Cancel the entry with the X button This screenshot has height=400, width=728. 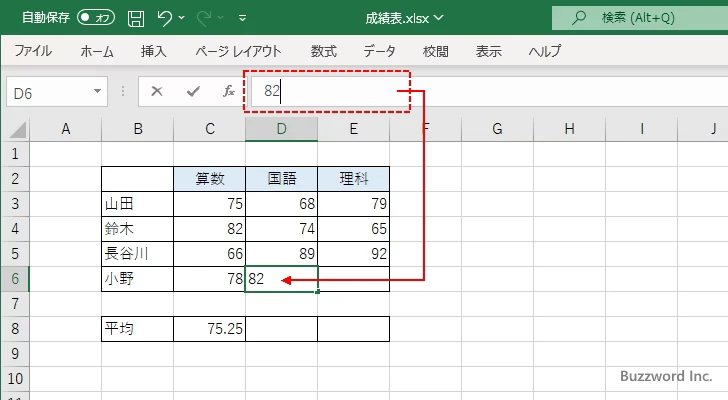(156, 91)
